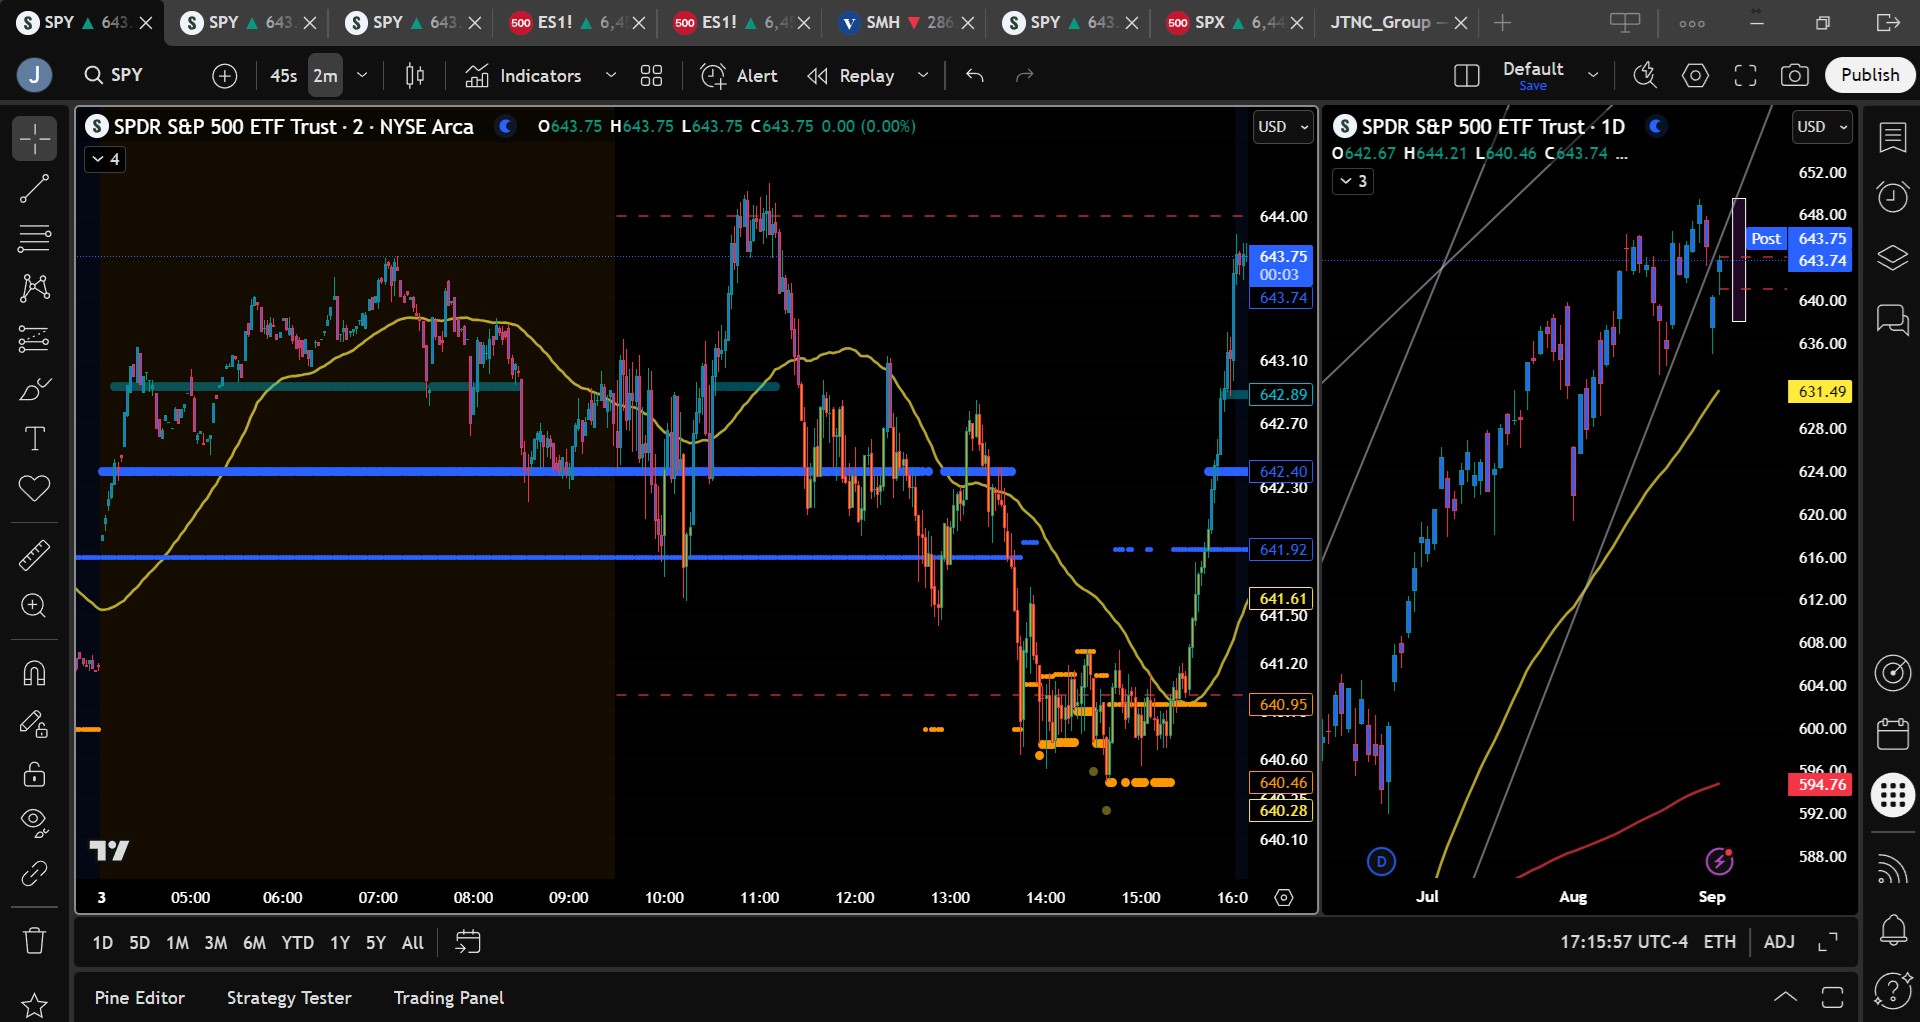
Task: Open the chart patterns tool
Action: click(x=34, y=289)
